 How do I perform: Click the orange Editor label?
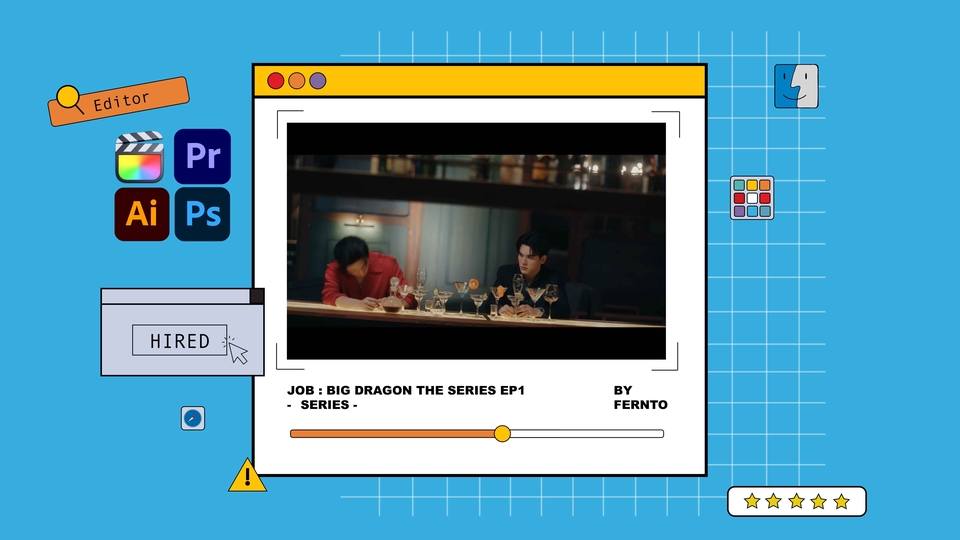[119, 101]
